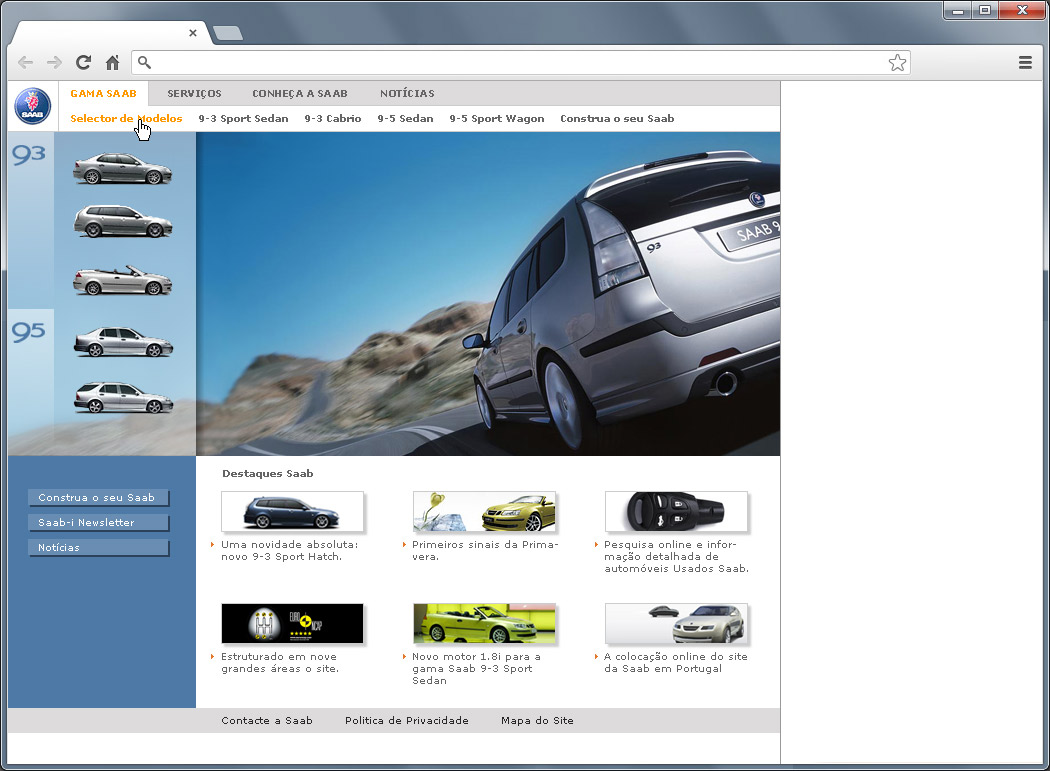
Task: Reload the page
Action: 83,62
